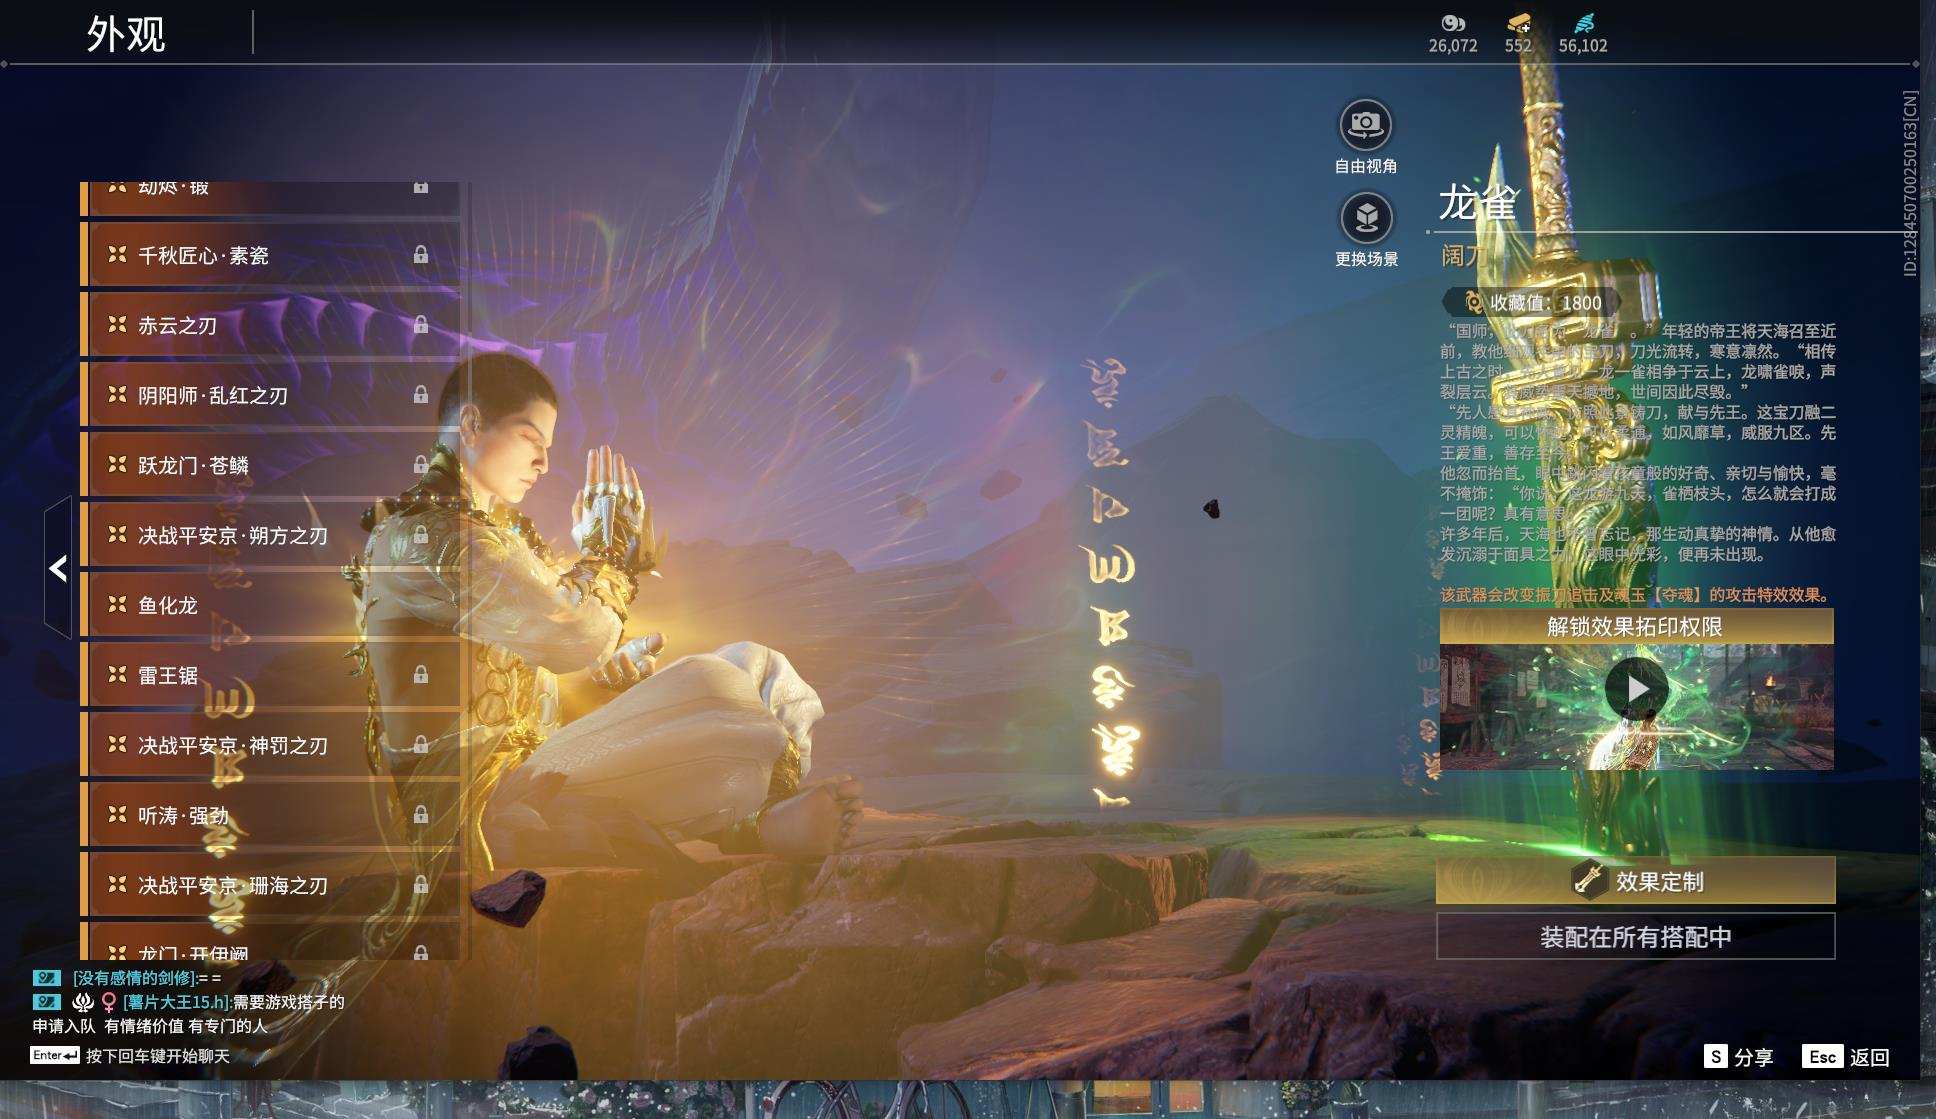This screenshot has height=1119, width=1936.
Task: Select the 听涛·强劲 weapon skin
Action: click(x=270, y=815)
